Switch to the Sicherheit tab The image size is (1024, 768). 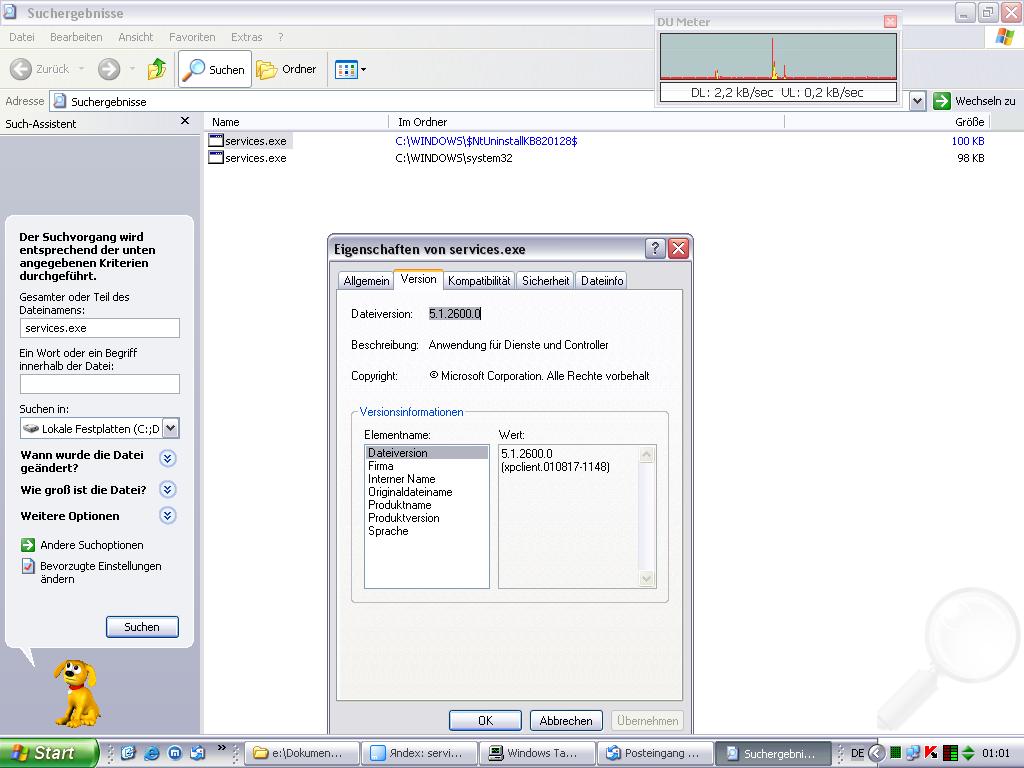tap(545, 281)
